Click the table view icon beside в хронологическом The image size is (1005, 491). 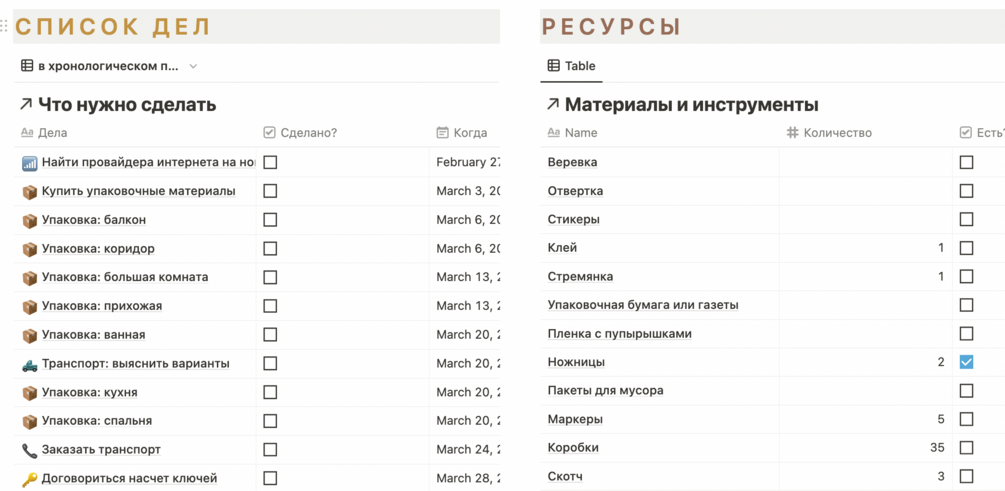pos(27,66)
